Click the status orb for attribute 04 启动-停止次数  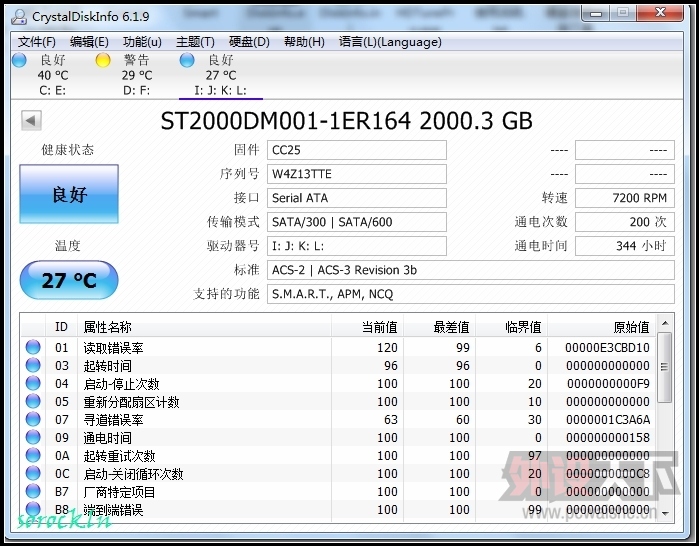click(x=33, y=383)
